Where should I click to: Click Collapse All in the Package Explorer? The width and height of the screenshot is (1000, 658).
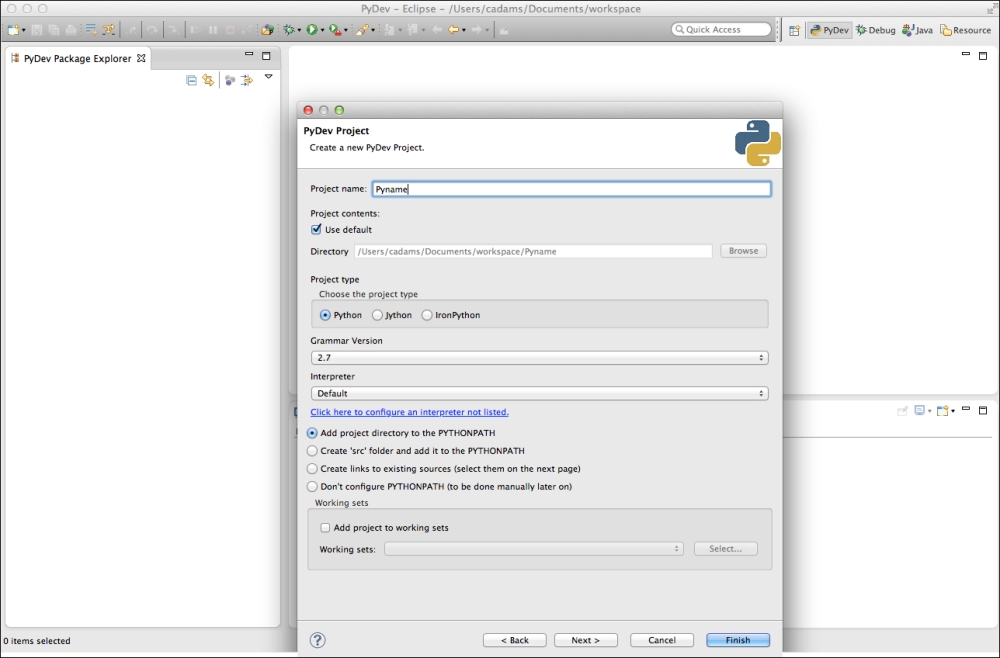coord(191,80)
